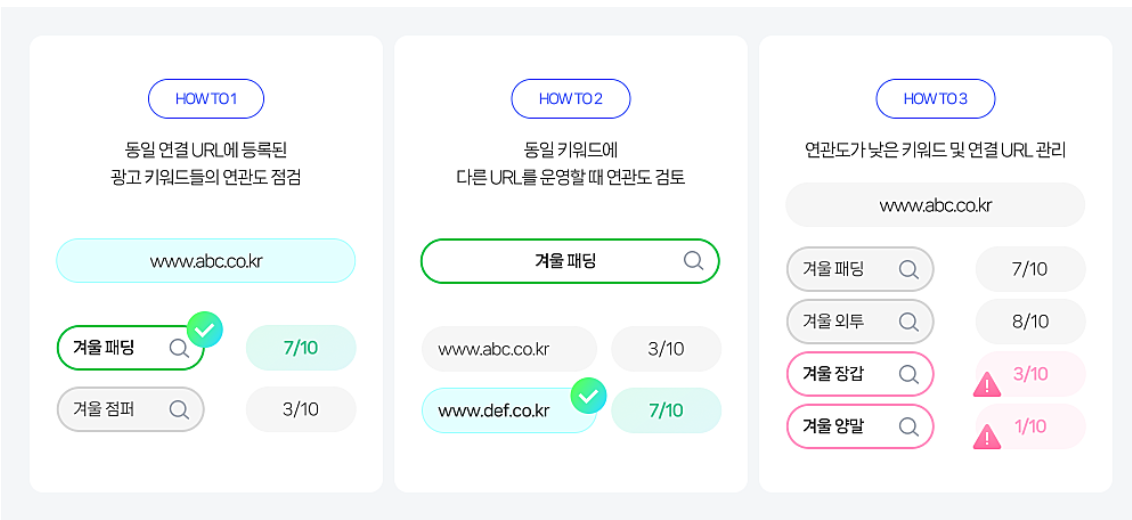The height and width of the screenshot is (520, 1132).
Task: Click green checkmark badge on www.def.co.kr
Action: point(589,396)
